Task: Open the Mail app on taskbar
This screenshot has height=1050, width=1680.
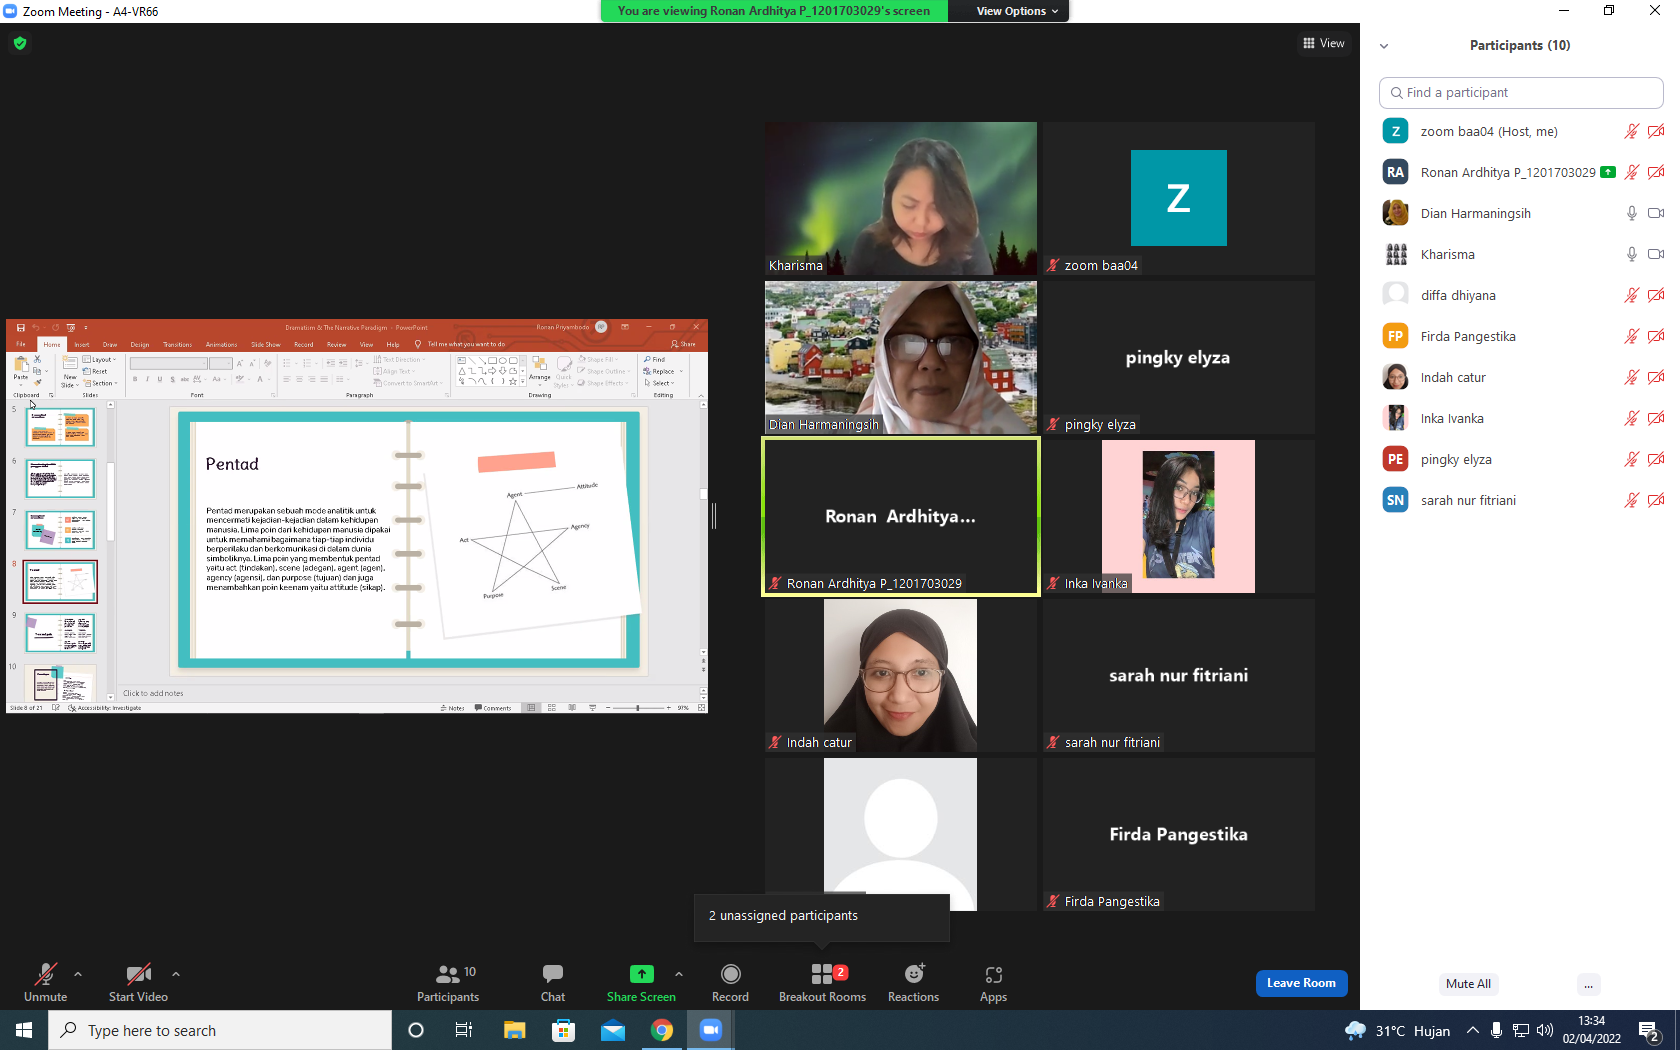Action: (612, 1030)
